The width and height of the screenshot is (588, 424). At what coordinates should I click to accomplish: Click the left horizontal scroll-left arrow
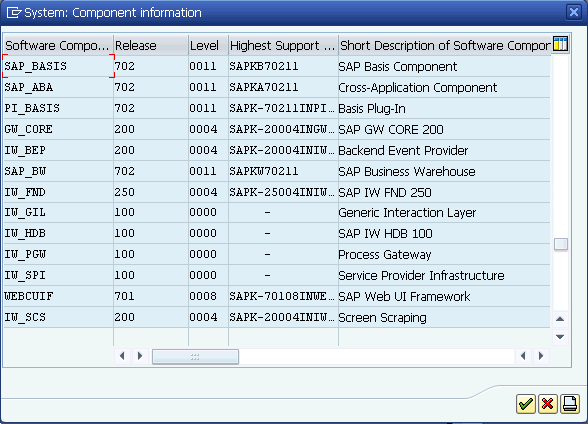click(x=122, y=356)
